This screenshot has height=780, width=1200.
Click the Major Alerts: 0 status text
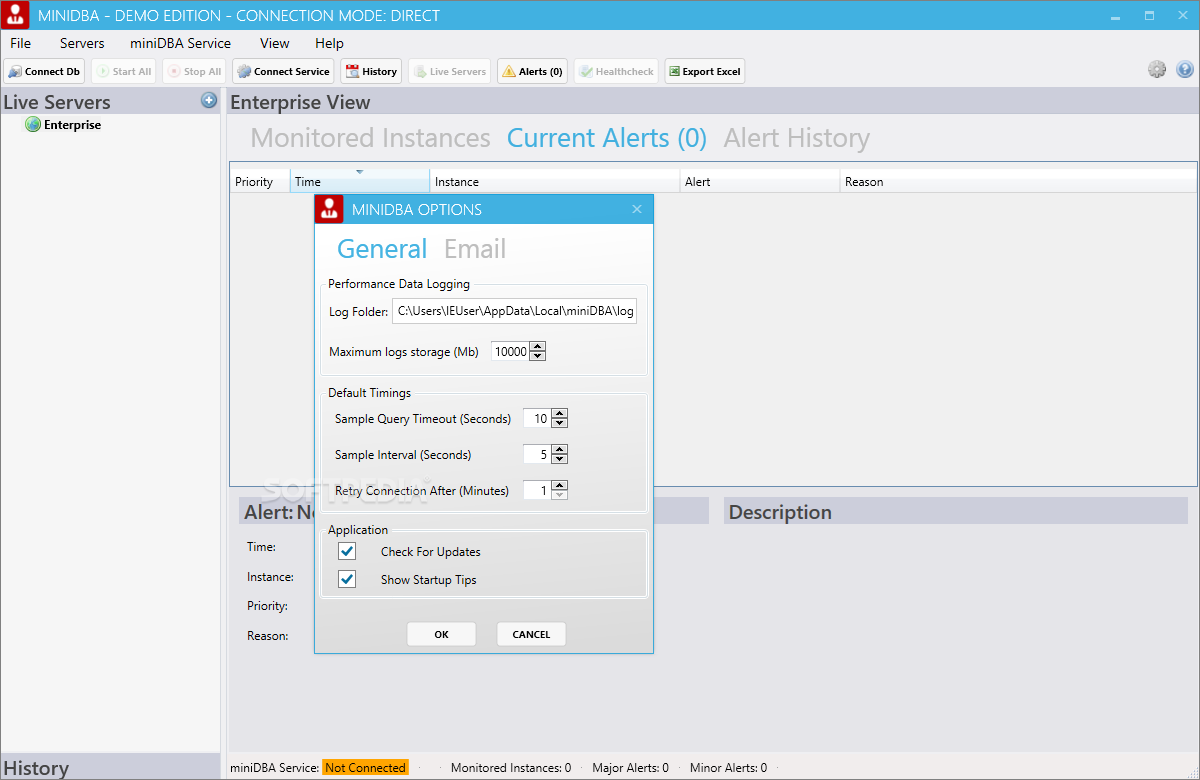click(630, 768)
